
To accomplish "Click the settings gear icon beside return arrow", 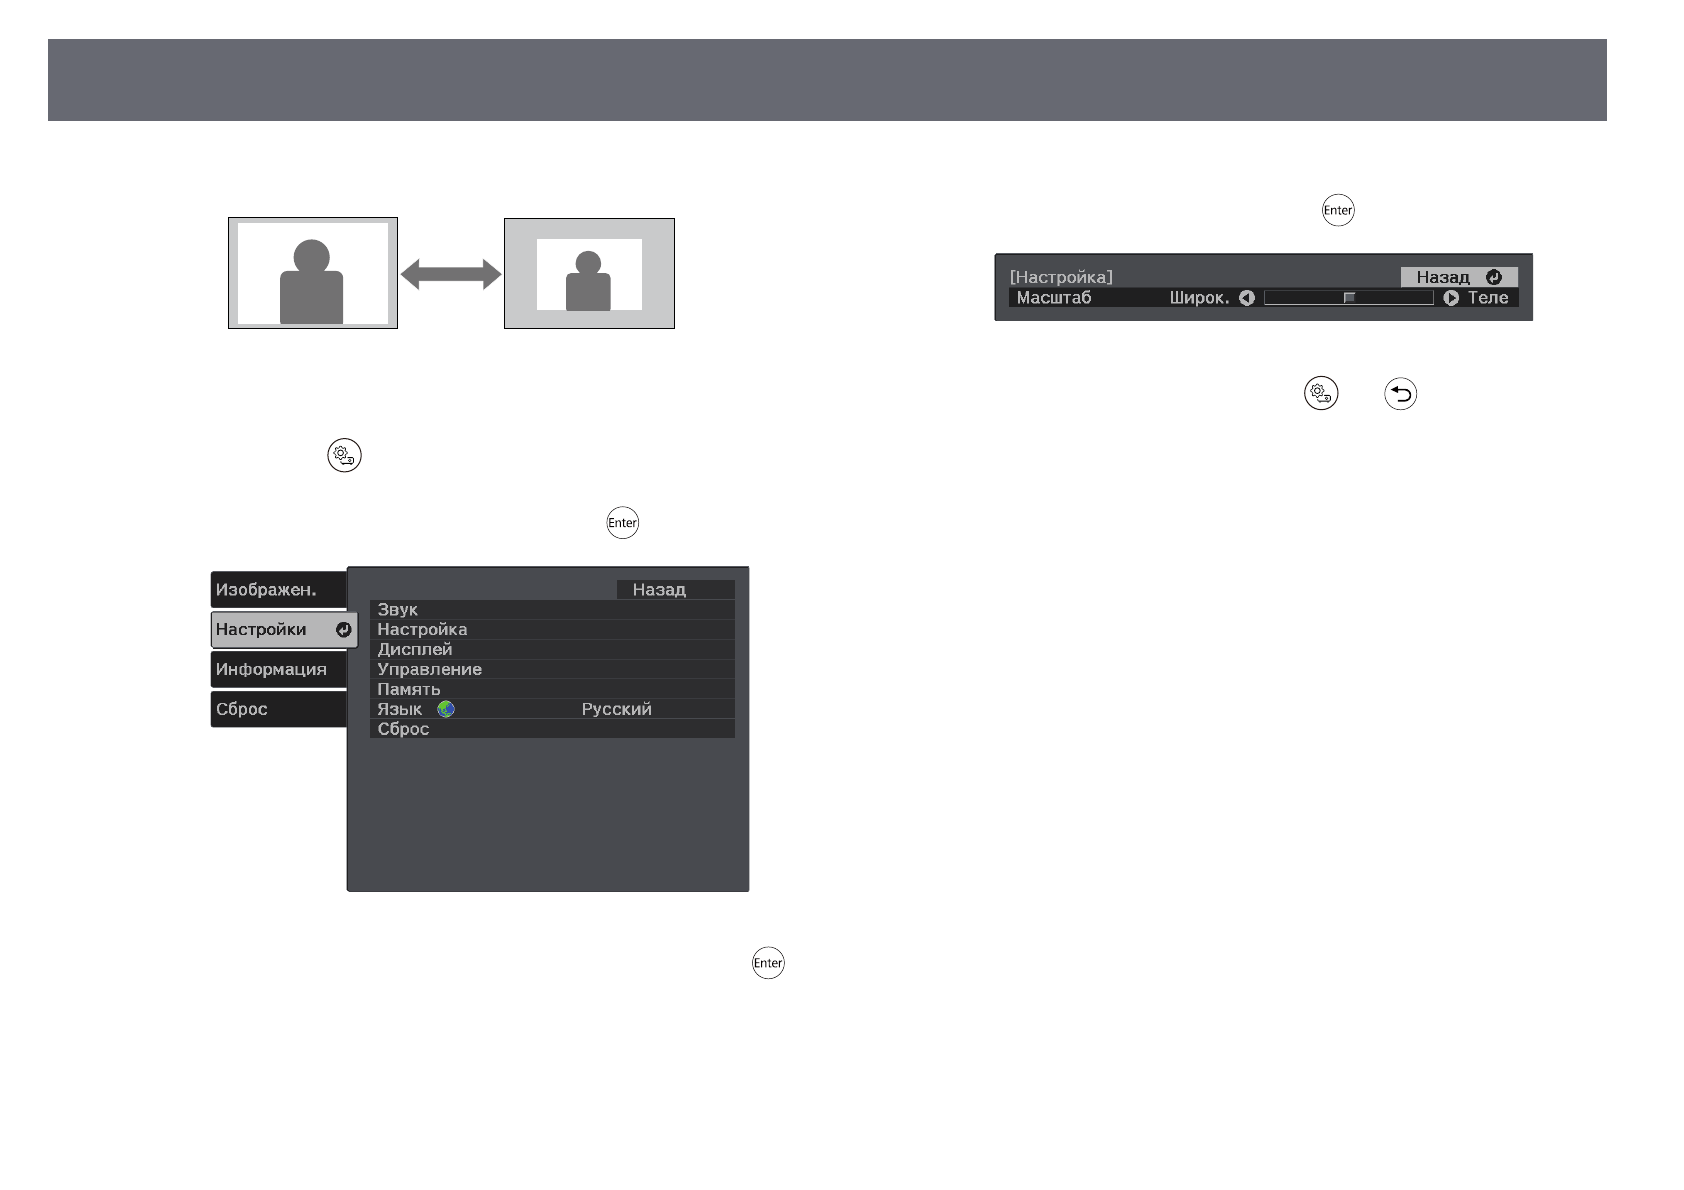I will 1321,395.
